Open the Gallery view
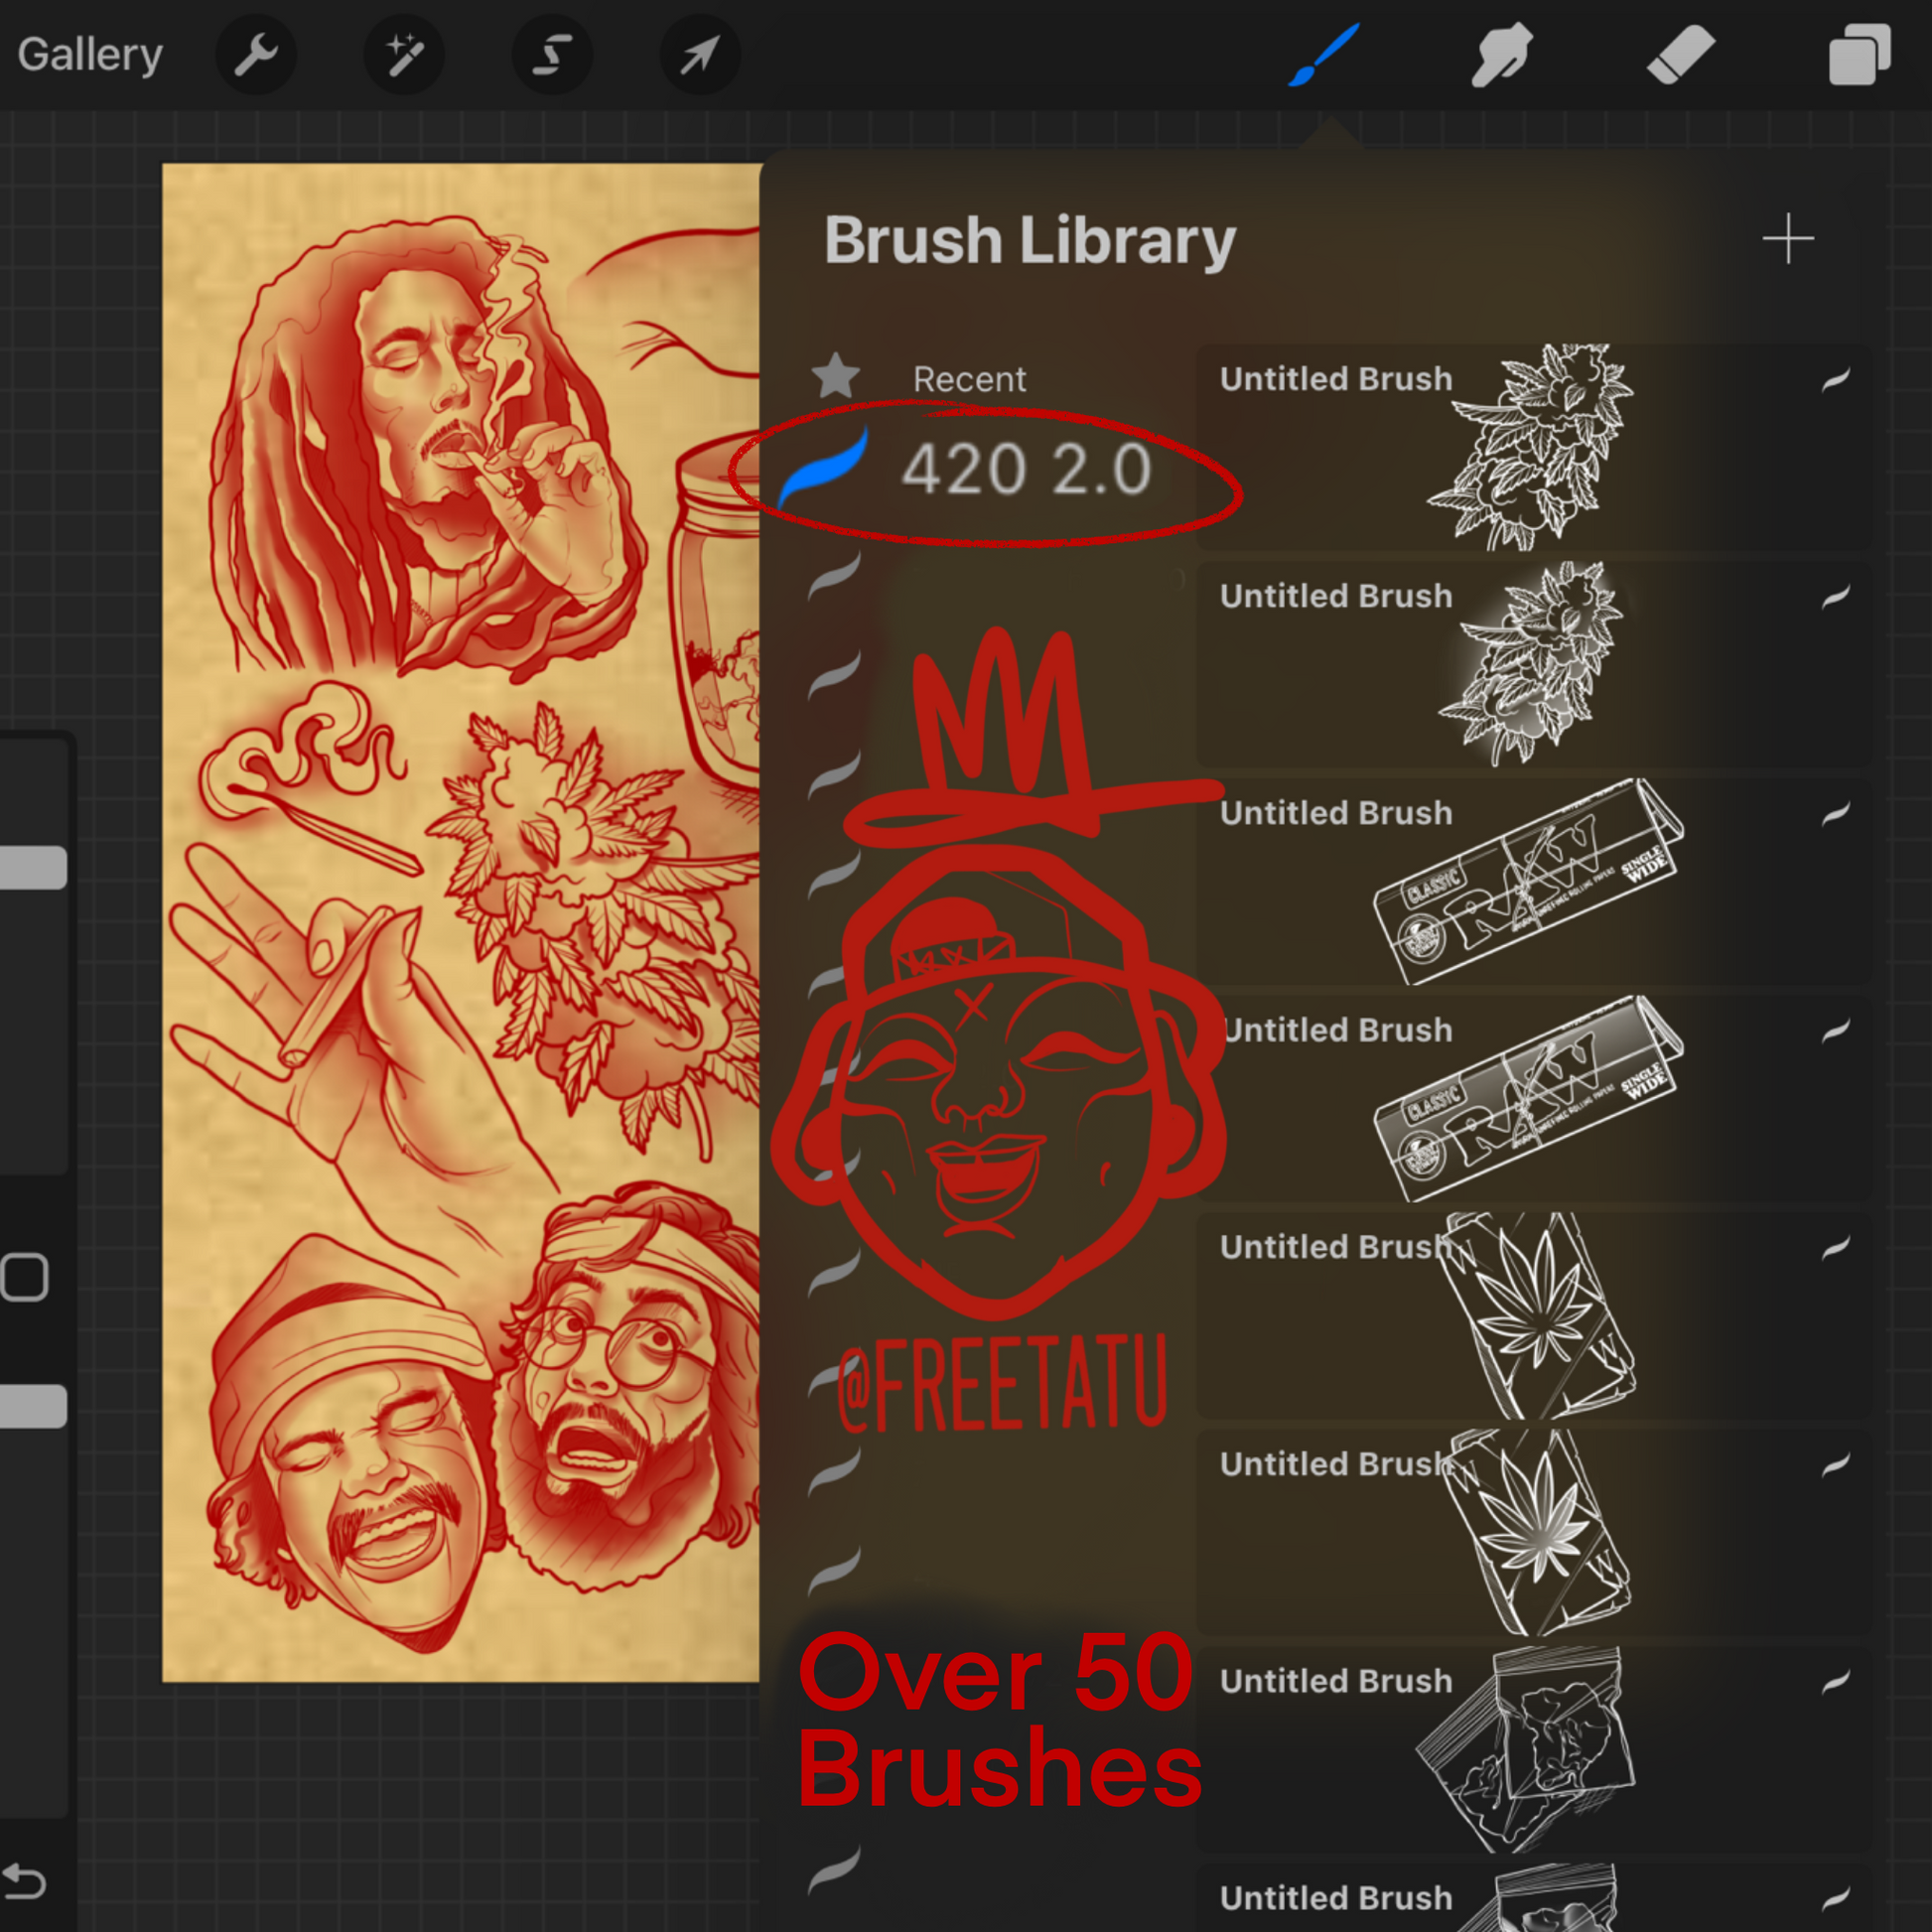1932x1932 pixels. (x=89, y=54)
